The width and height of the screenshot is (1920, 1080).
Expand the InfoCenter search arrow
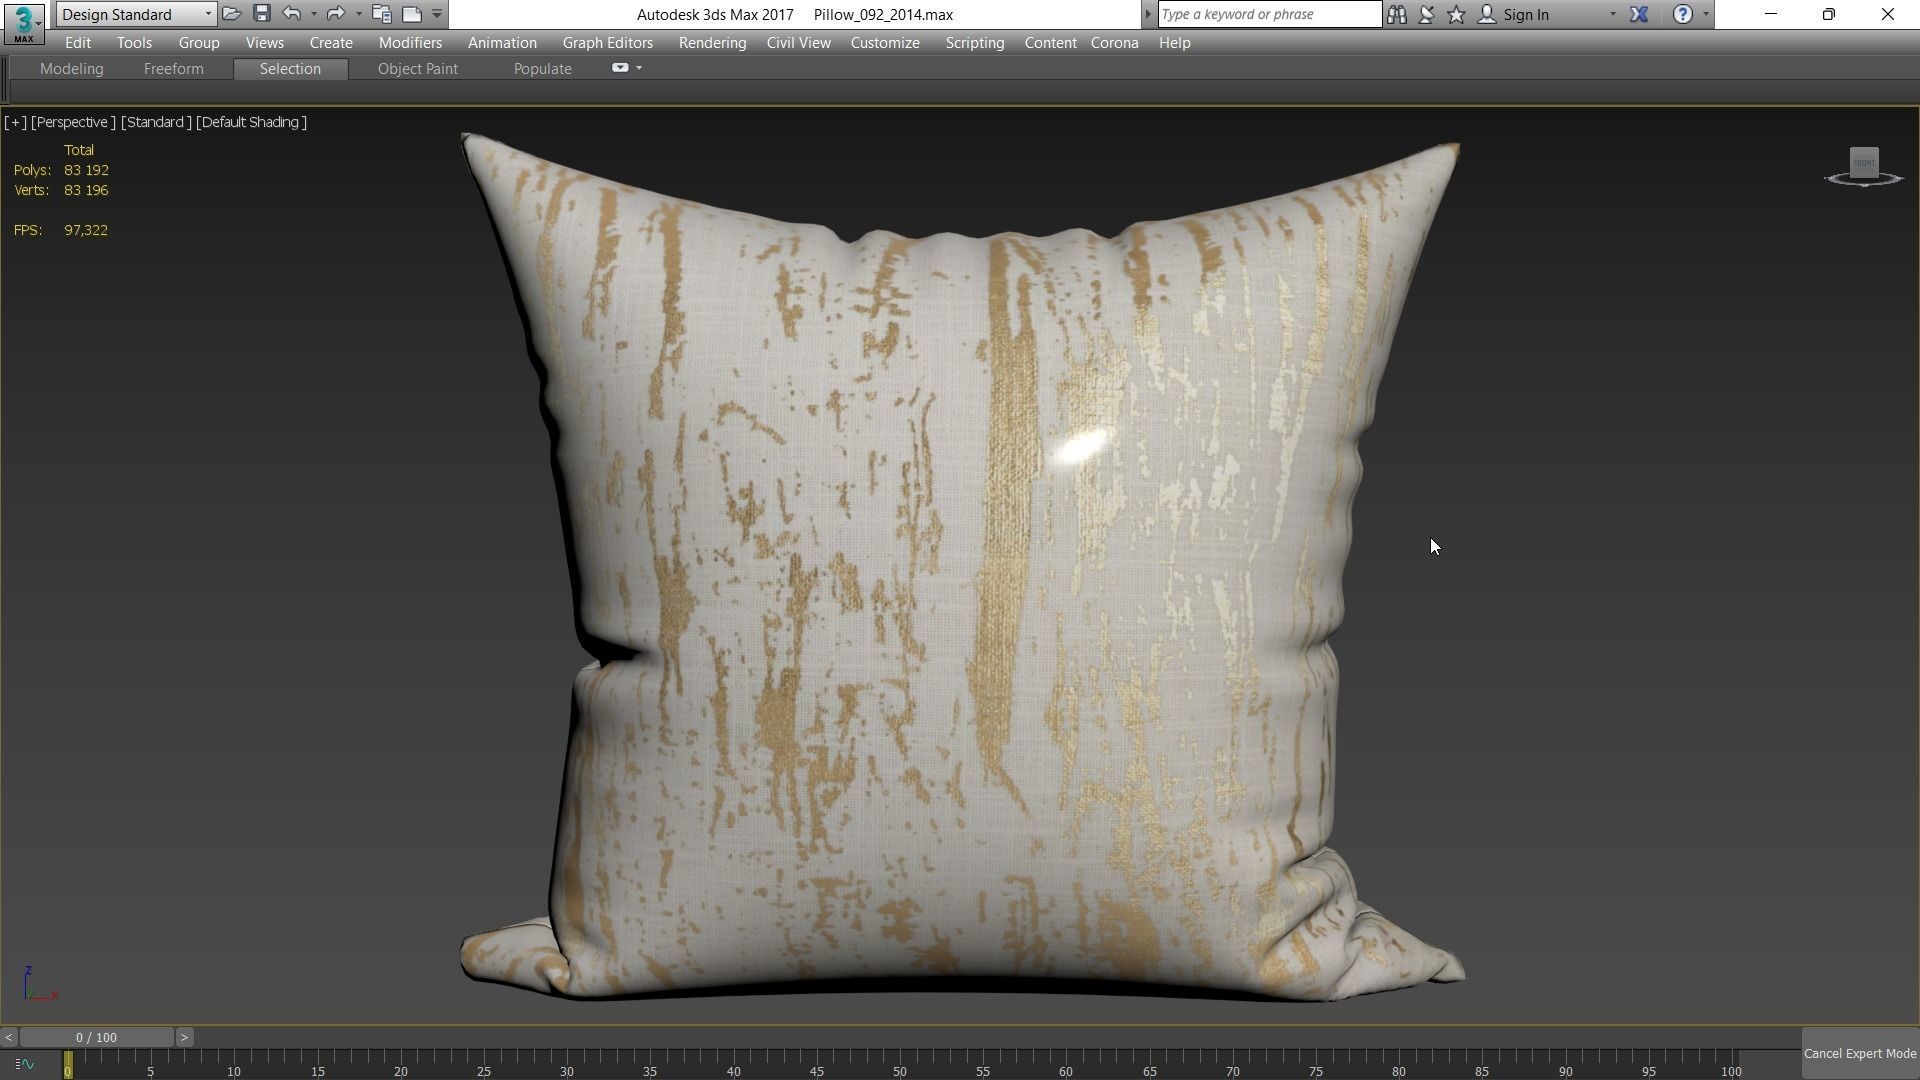pyautogui.click(x=1148, y=14)
